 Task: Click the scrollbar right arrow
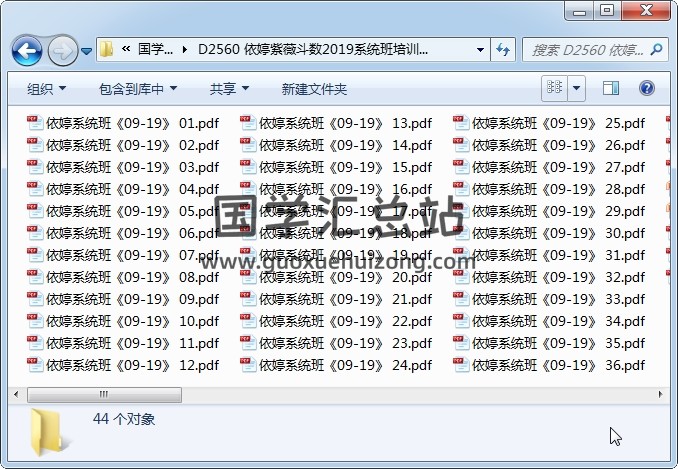tap(660, 394)
